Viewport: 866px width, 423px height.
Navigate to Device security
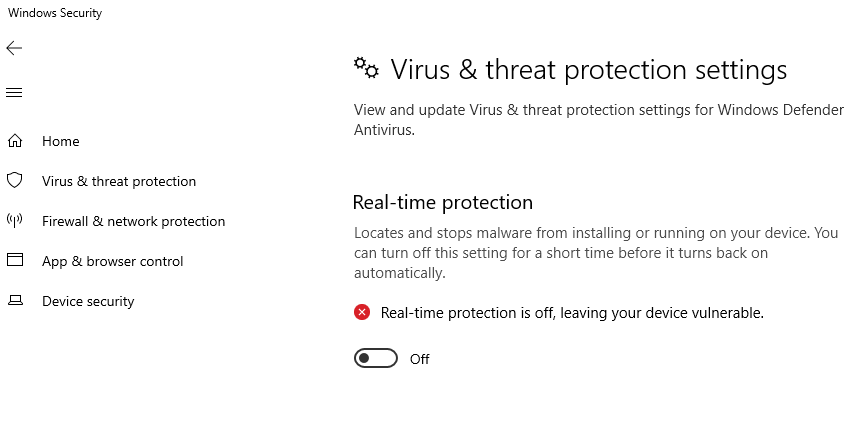88,301
